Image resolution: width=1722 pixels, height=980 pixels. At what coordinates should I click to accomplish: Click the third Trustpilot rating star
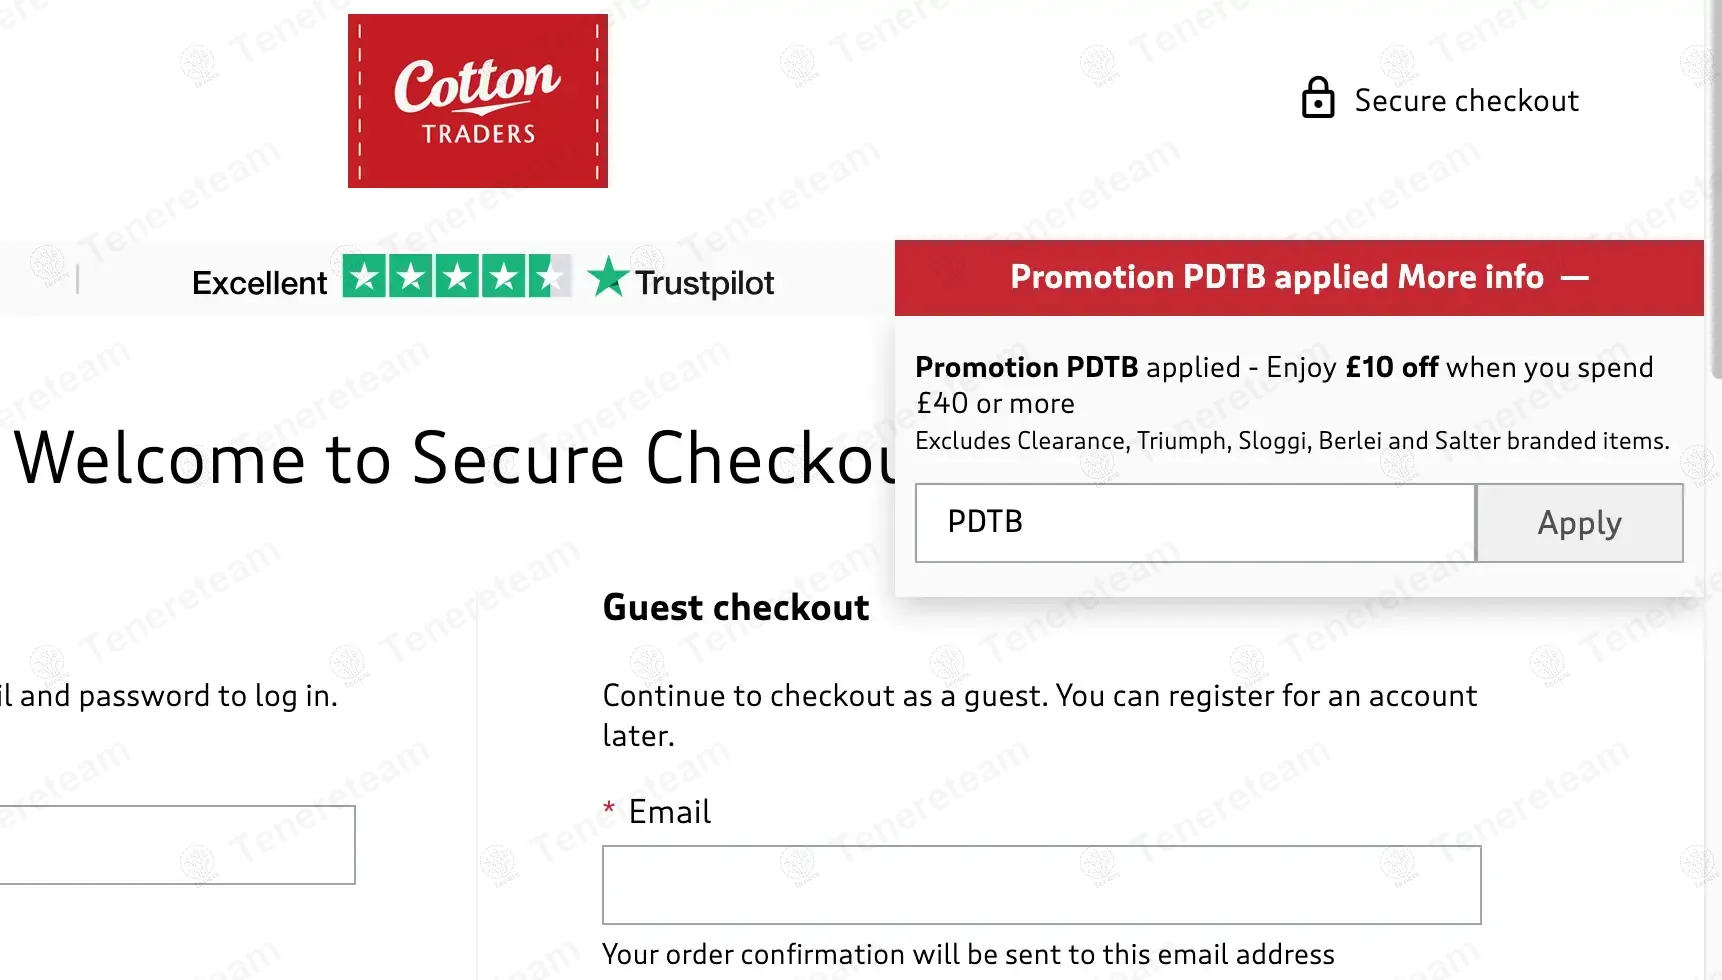point(458,277)
